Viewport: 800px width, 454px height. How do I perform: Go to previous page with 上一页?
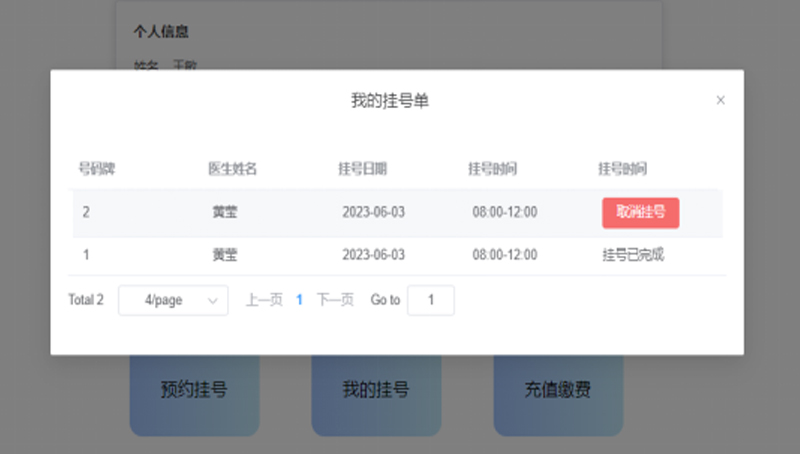point(264,300)
